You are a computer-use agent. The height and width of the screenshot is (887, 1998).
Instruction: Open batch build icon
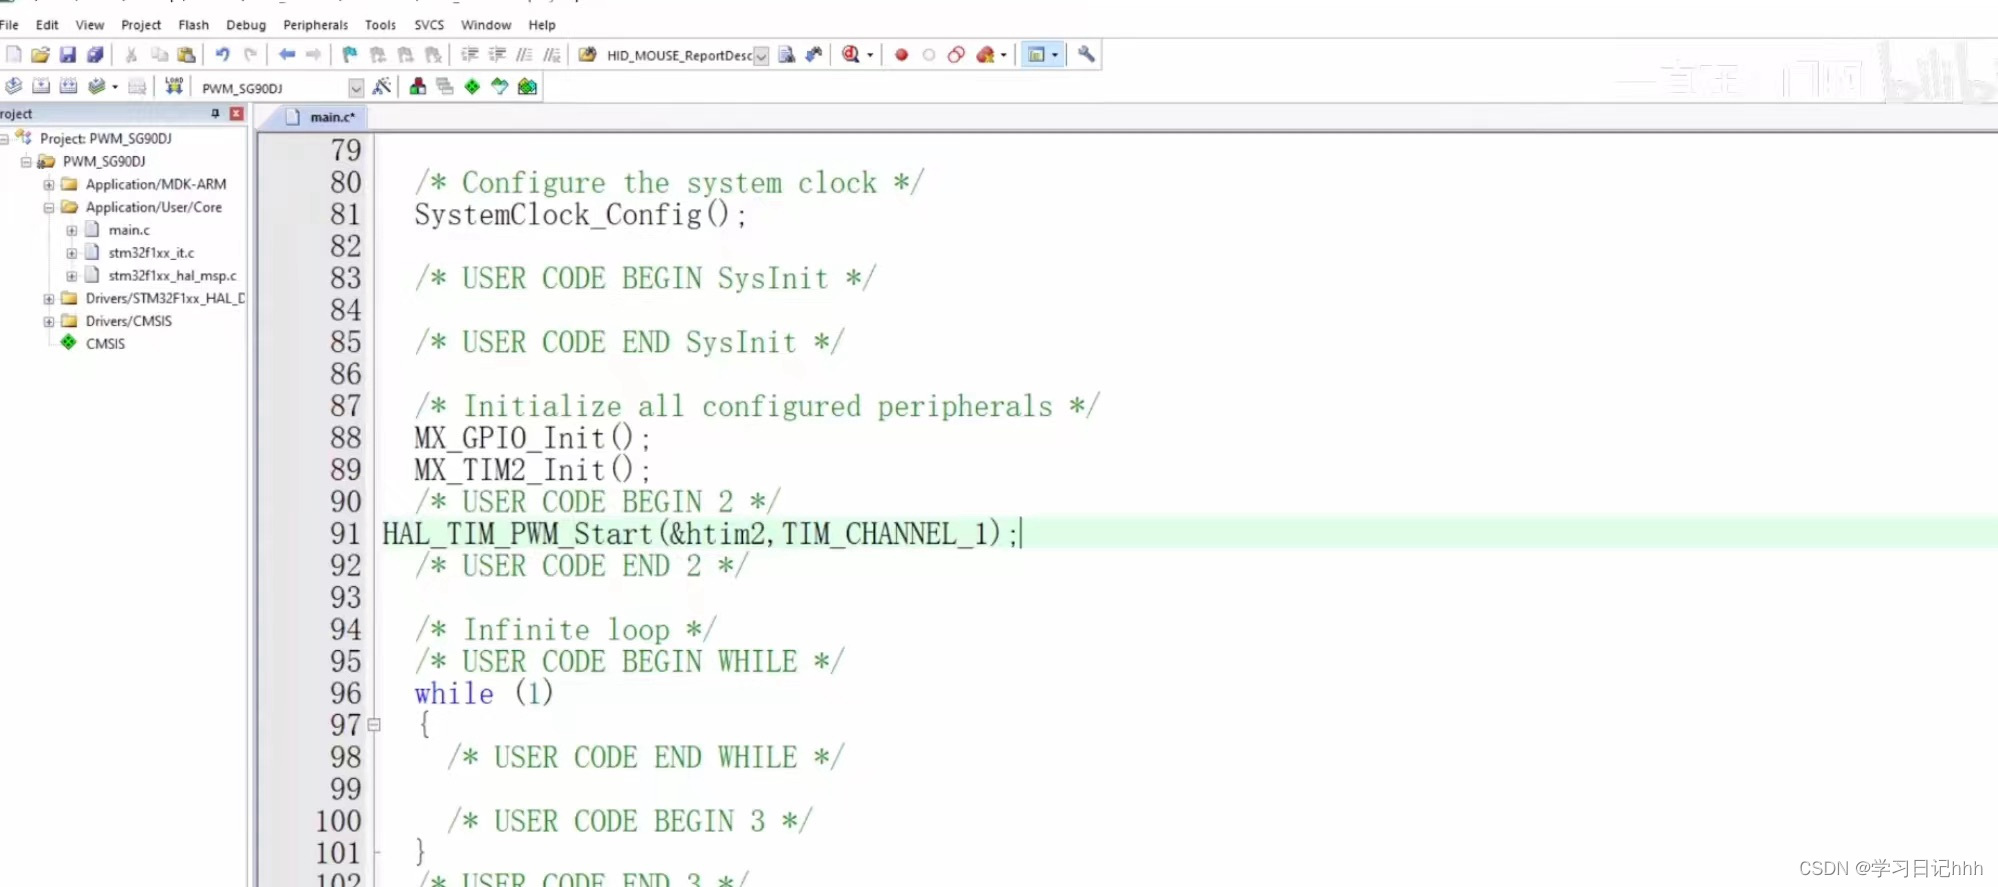tap(96, 87)
